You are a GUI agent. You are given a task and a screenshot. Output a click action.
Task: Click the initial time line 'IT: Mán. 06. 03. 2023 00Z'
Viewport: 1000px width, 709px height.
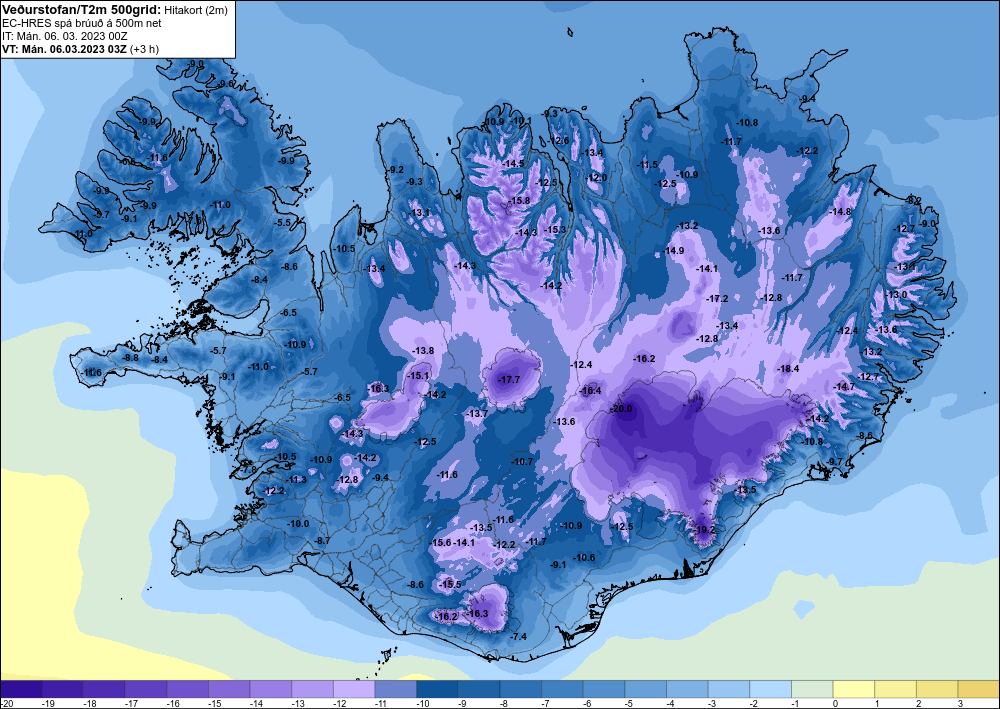pos(64,36)
